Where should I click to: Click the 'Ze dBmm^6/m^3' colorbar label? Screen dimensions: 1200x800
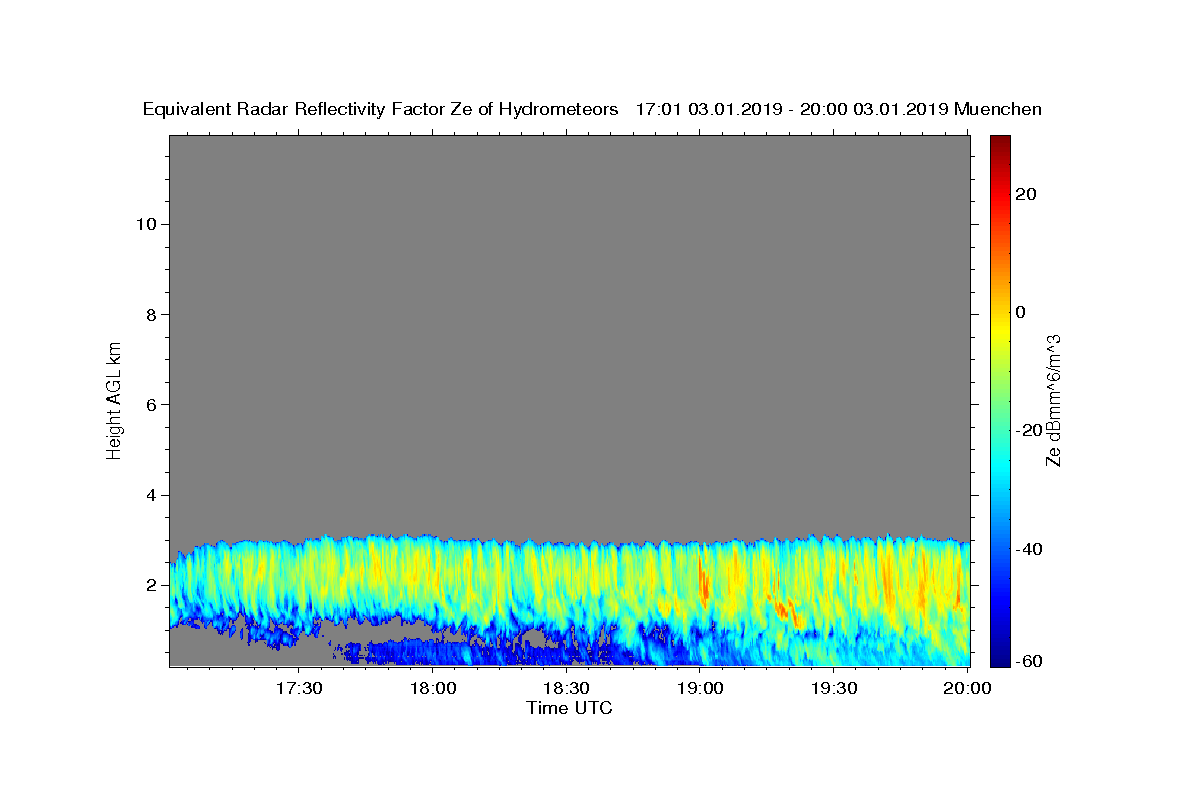(1053, 400)
